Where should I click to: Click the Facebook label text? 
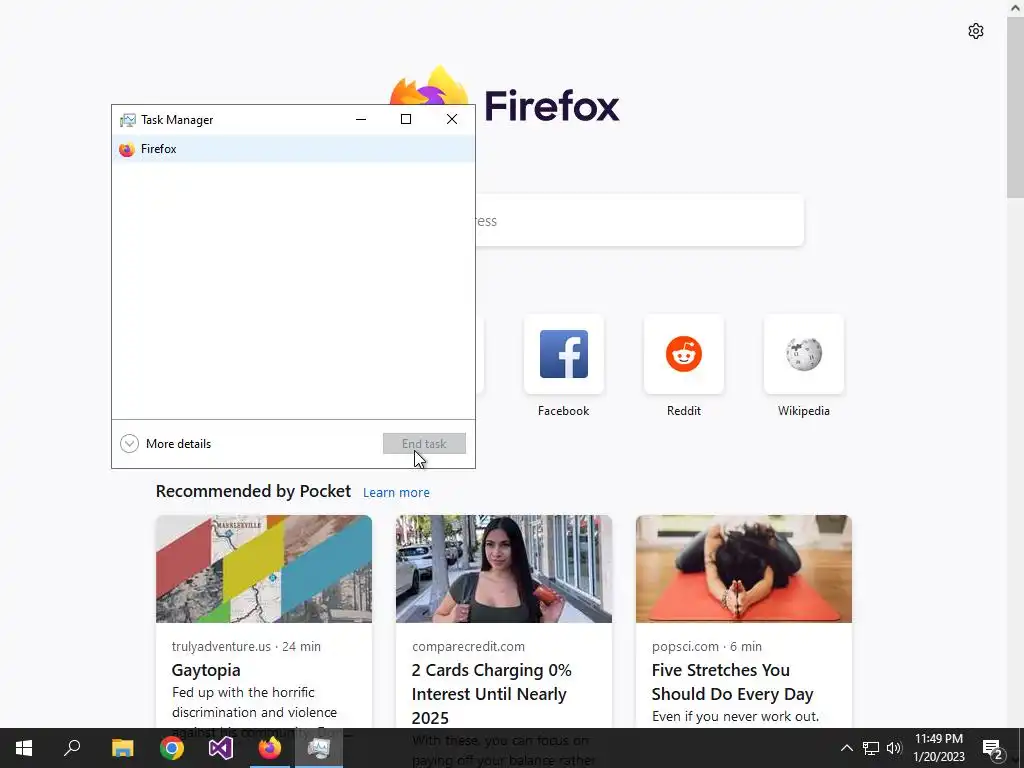[x=564, y=411]
